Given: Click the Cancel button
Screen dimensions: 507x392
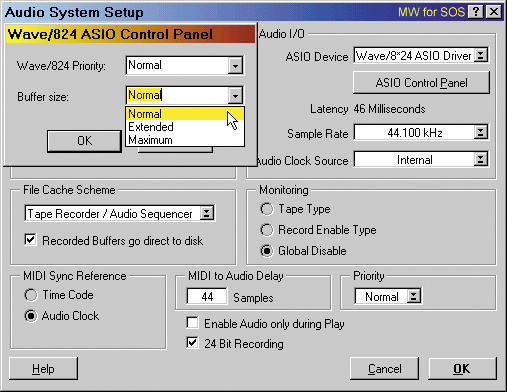Looking at the screenshot, I should pyautogui.click(x=384, y=369).
